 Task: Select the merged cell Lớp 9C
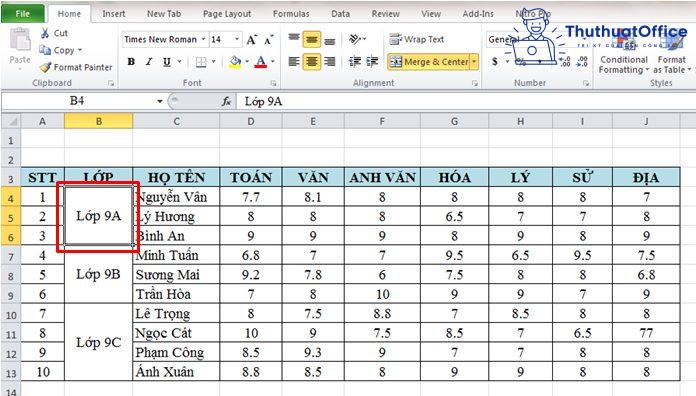[99, 342]
